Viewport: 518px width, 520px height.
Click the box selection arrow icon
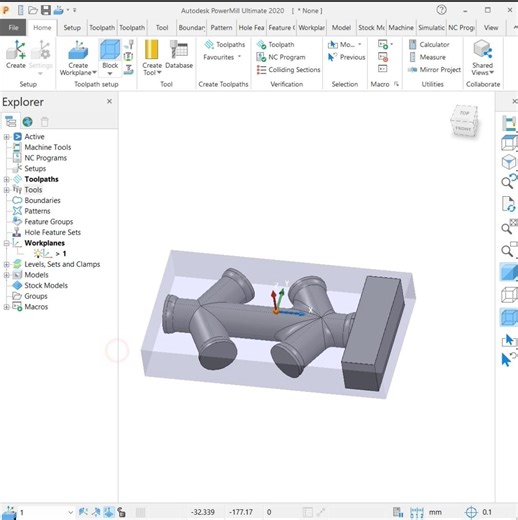[509, 340]
